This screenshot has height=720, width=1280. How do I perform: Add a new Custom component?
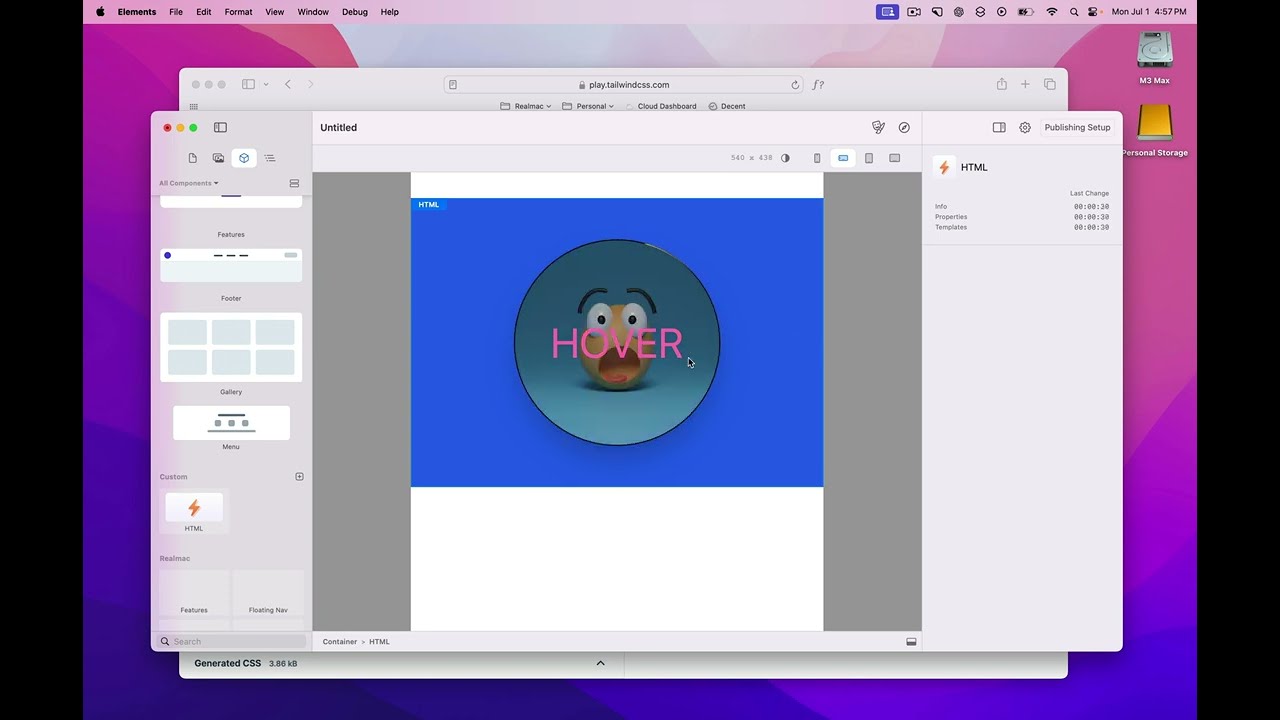pyautogui.click(x=299, y=477)
